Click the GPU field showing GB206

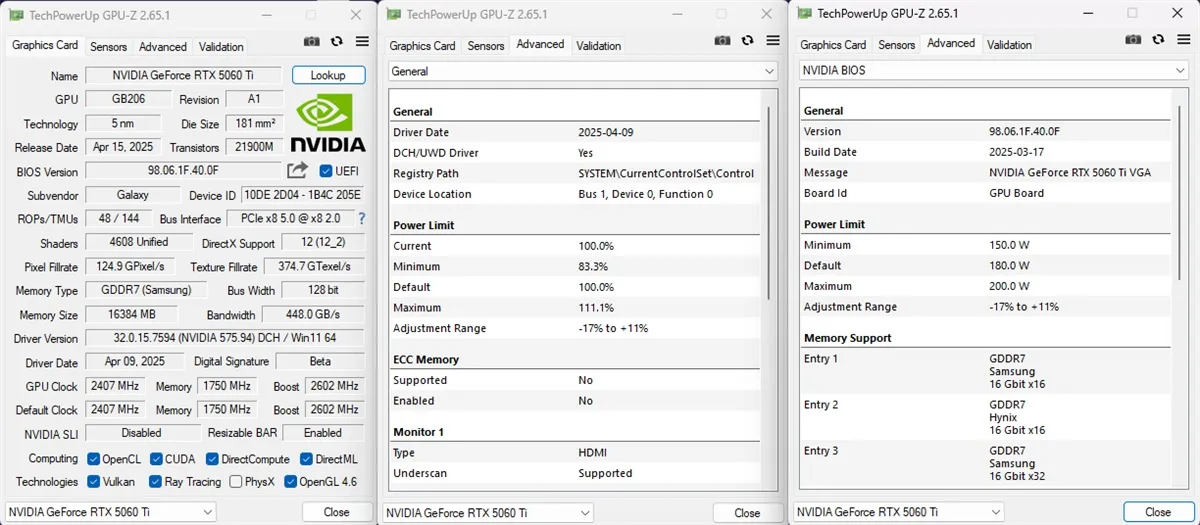(127, 100)
